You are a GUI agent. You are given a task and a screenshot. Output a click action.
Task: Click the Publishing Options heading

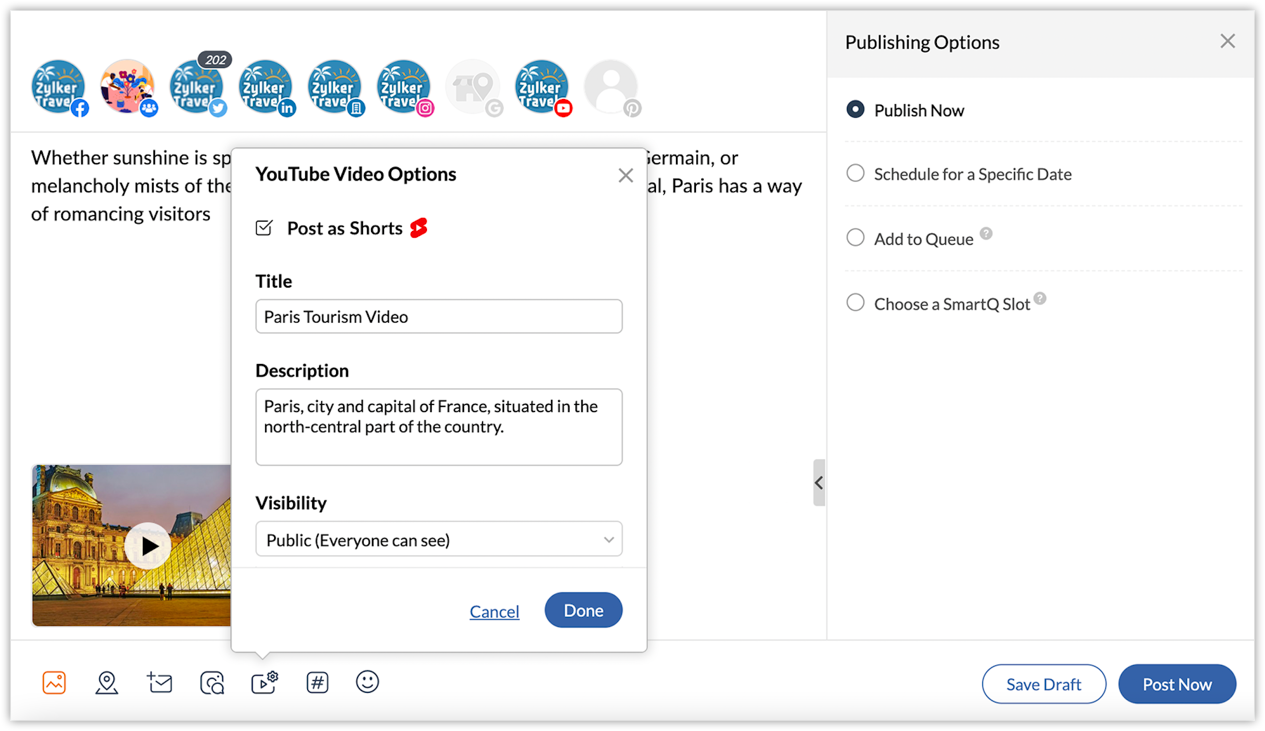[x=922, y=42]
